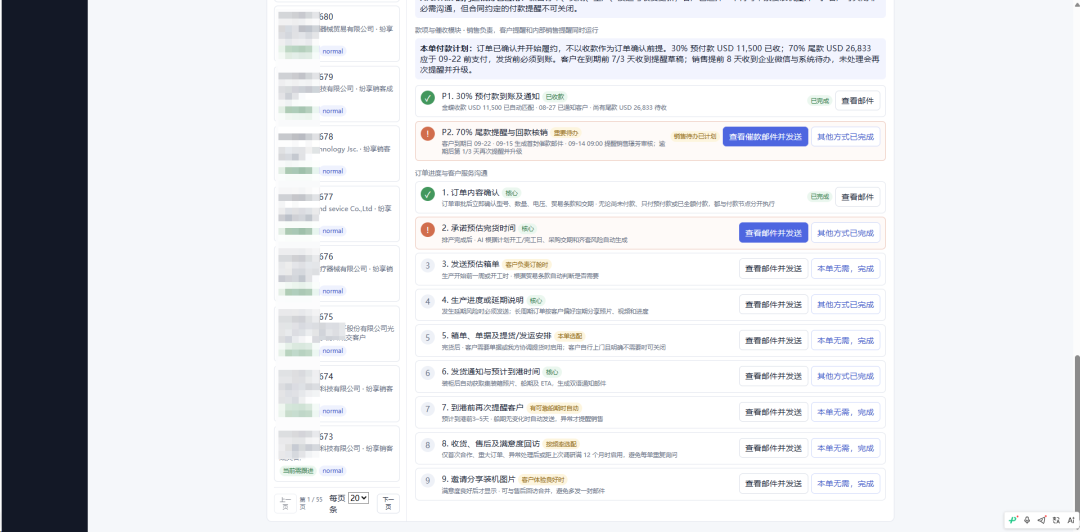Click 本单无需，完成 for 发送预估箱单
1080x532 pixels.
(845, 269)
